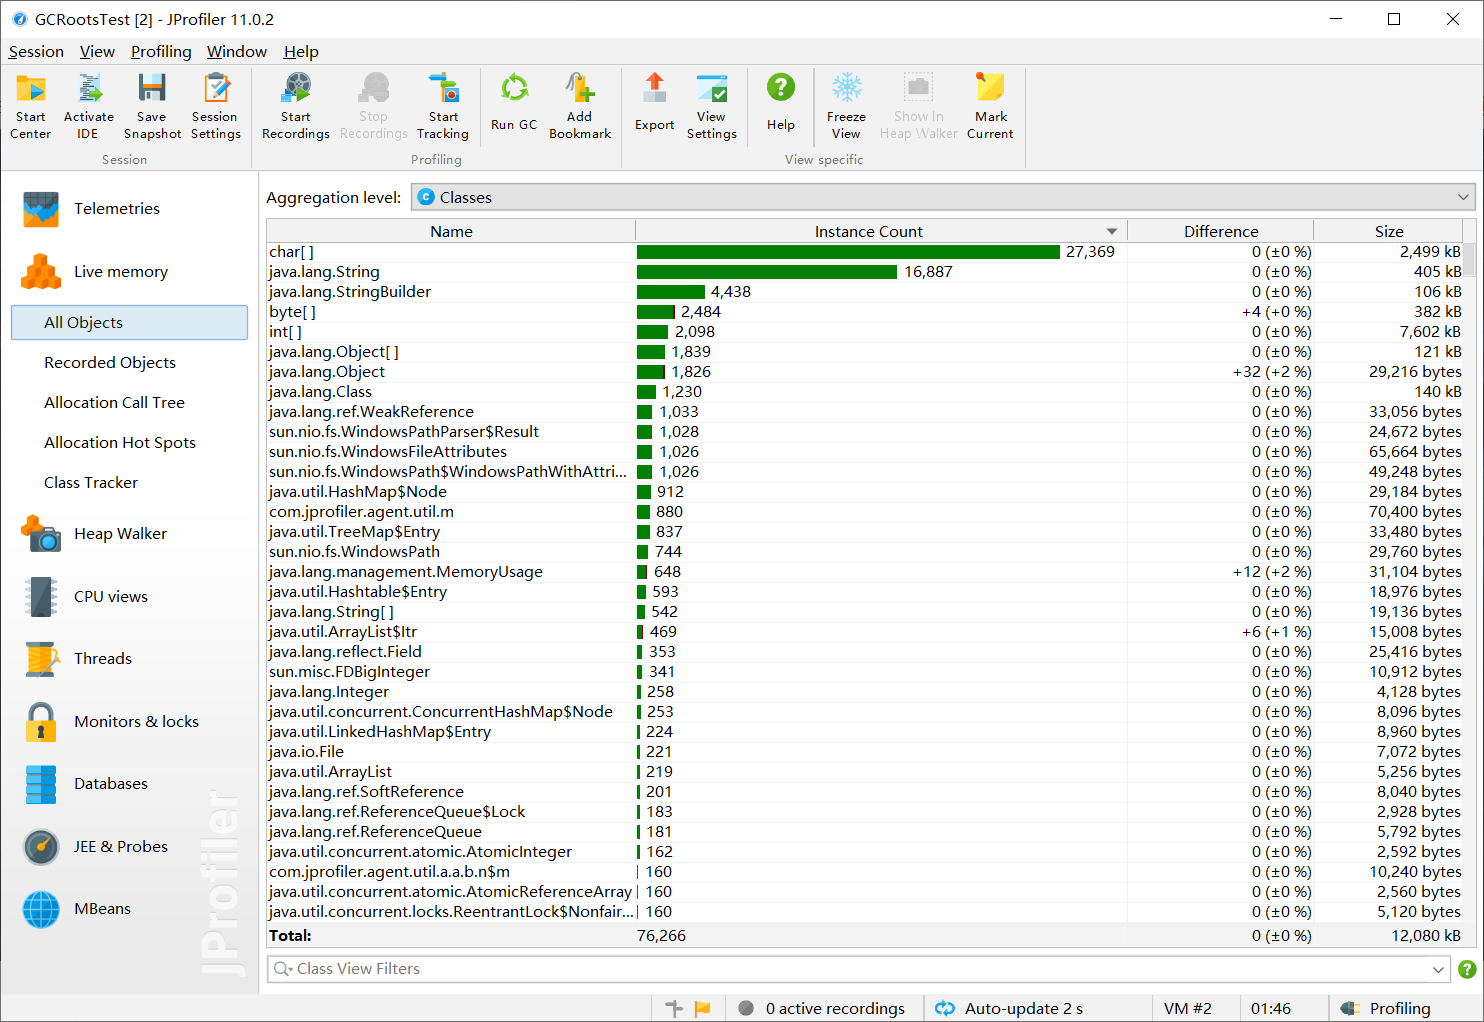Select the java.lang.ref.WeakReference row
The image size is (1484, 1022).
(865, 412)
